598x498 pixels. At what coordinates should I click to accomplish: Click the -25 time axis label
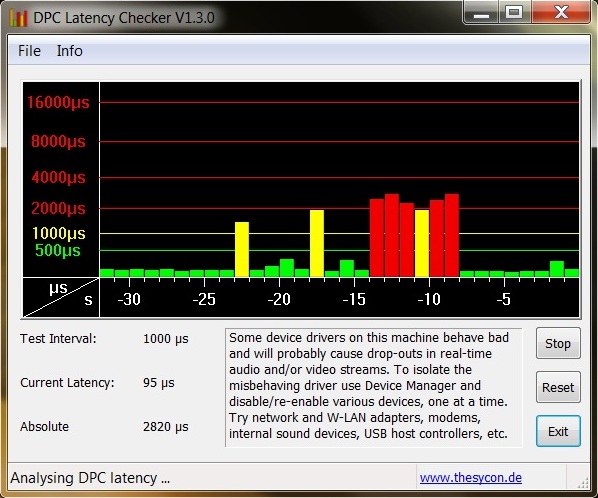coord(204,299)
